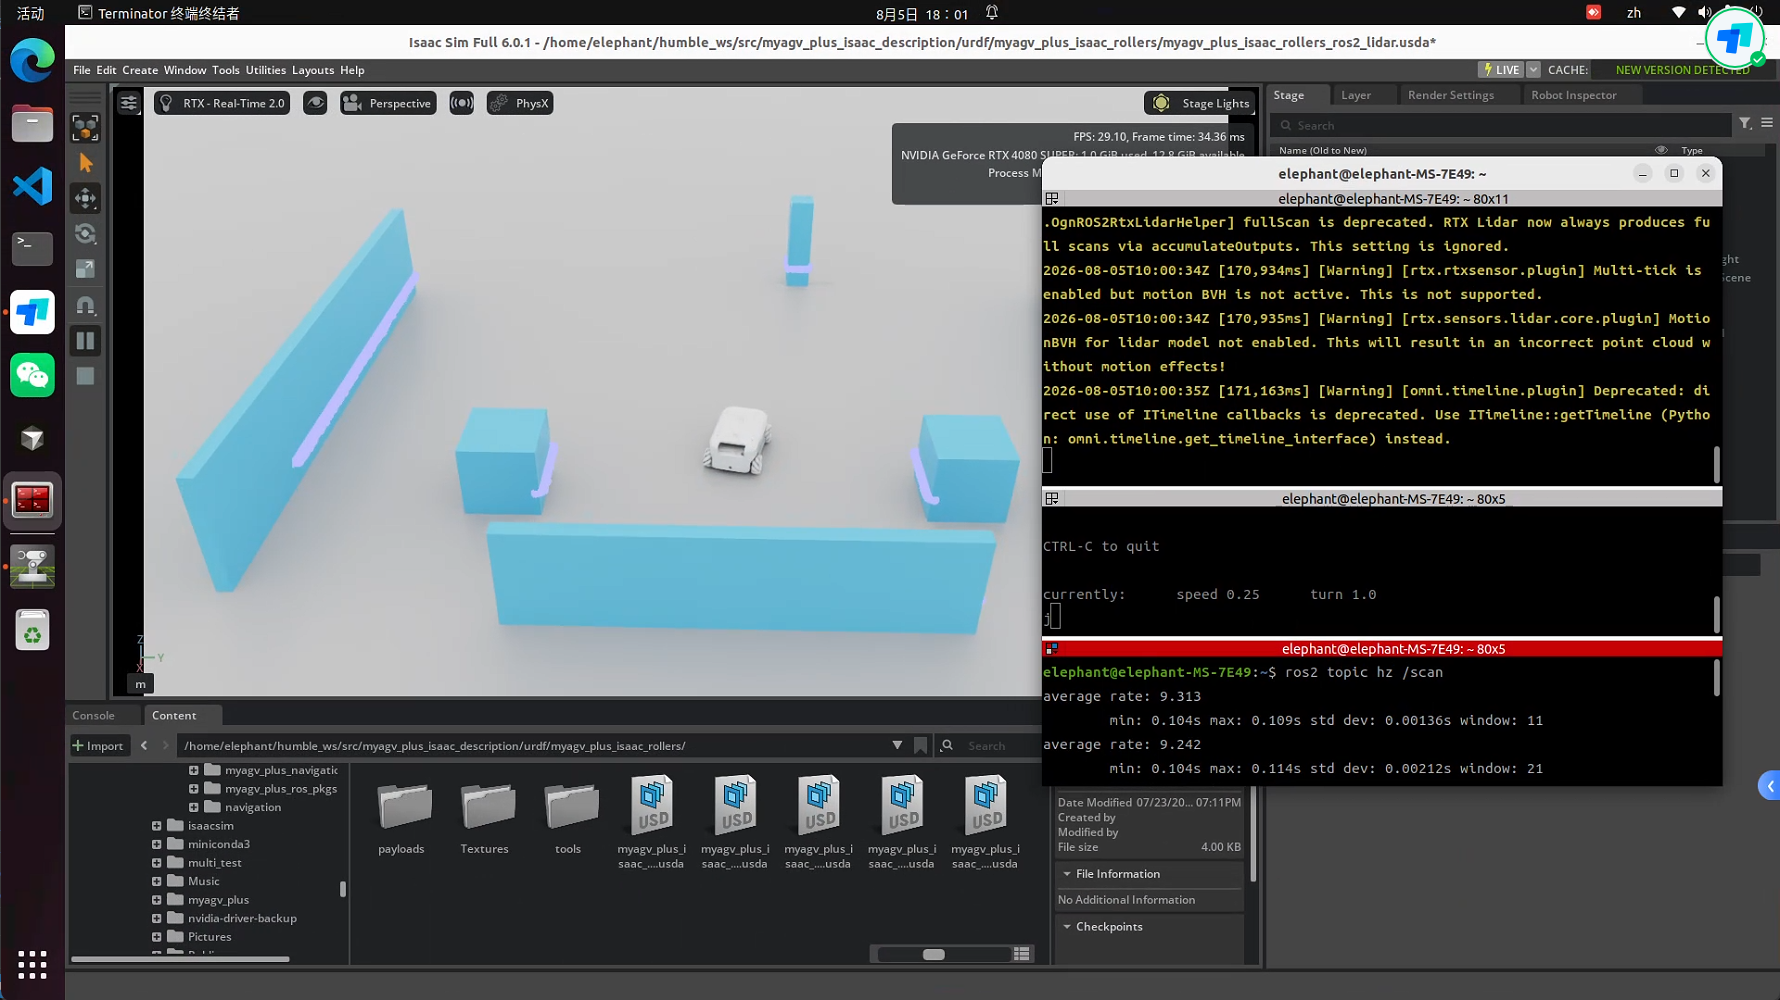Expand the Content path history dropdown
This screenshot has height=1000, width=1780.
tap(897, 745)
